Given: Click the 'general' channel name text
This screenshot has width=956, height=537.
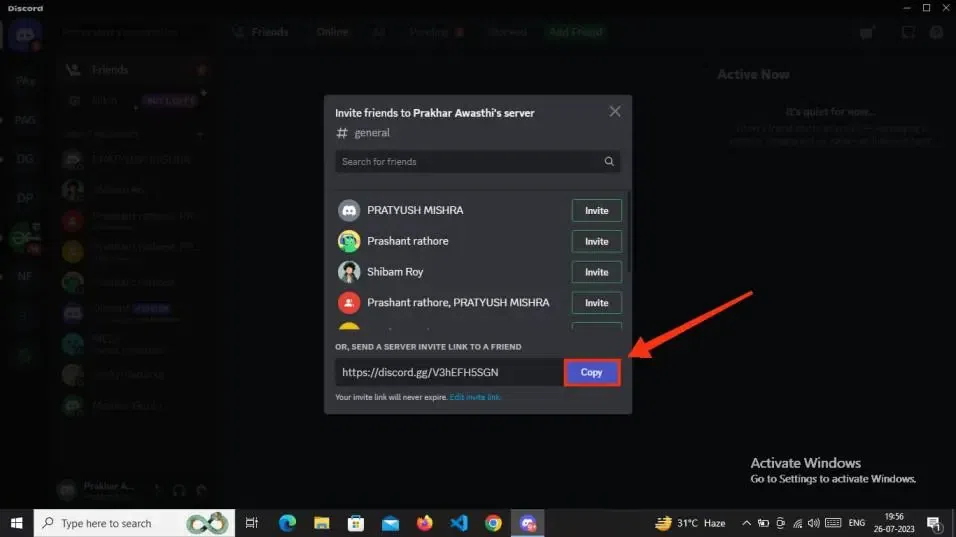Looking at the screenshot, I should [x=372, y=133].
